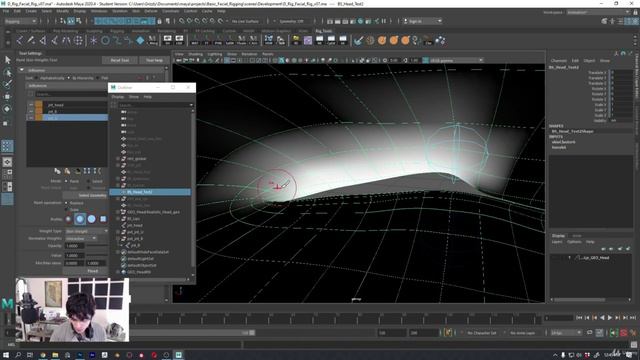Choose the Select mode radio button

(88, 181)
